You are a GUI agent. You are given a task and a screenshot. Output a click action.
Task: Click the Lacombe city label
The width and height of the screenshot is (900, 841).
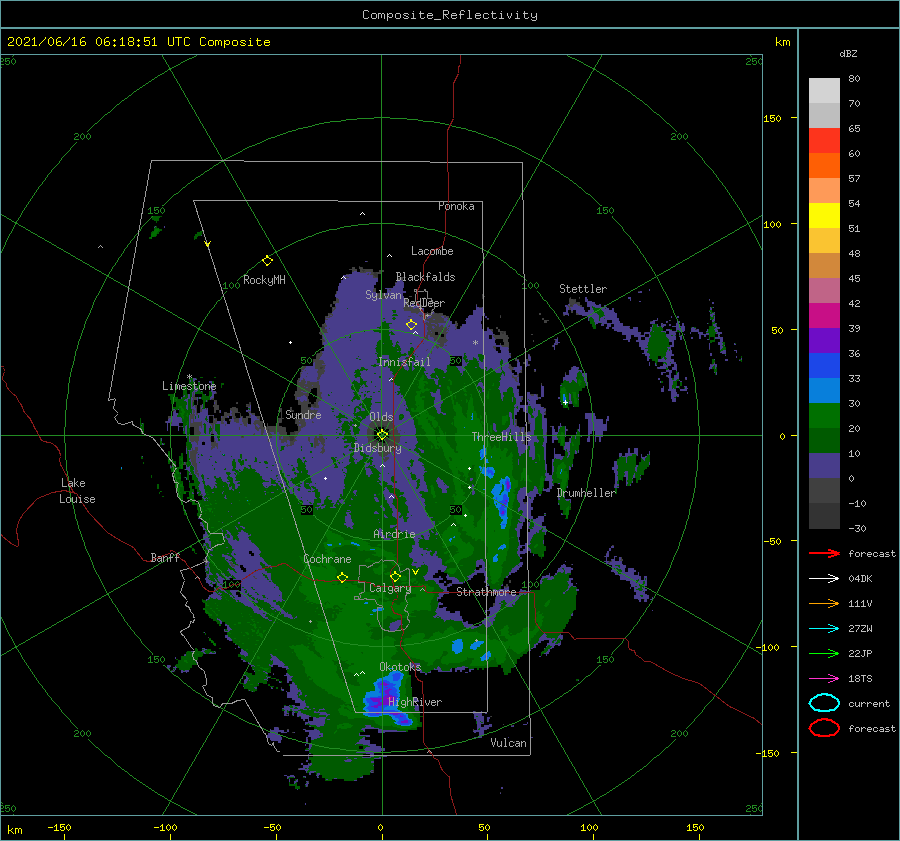tap(432, 251)
